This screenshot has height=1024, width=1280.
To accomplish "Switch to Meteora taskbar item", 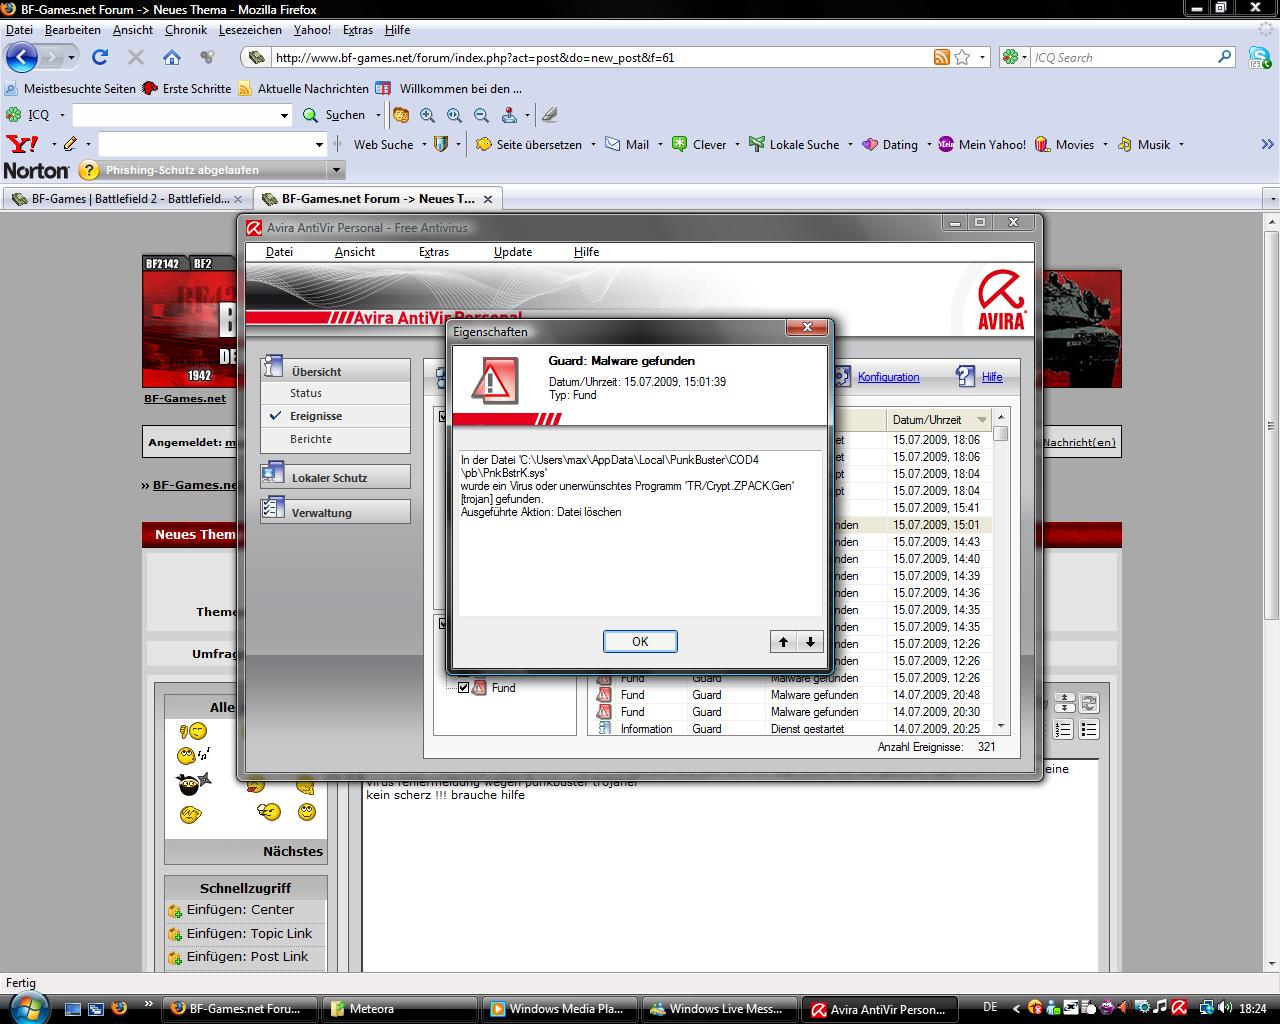I will click(x=398, y=1009).
